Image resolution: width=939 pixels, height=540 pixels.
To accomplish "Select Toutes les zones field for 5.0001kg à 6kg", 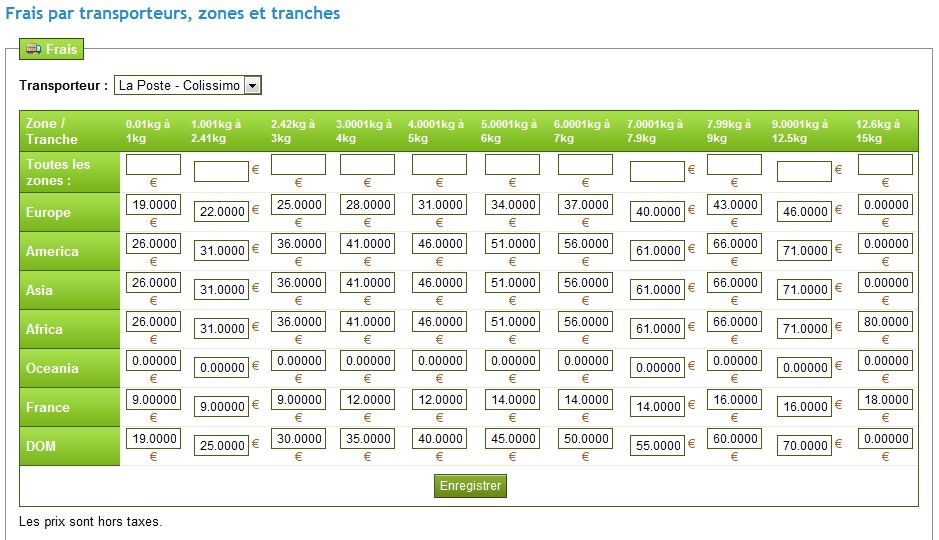I will [x=512, y=165].
